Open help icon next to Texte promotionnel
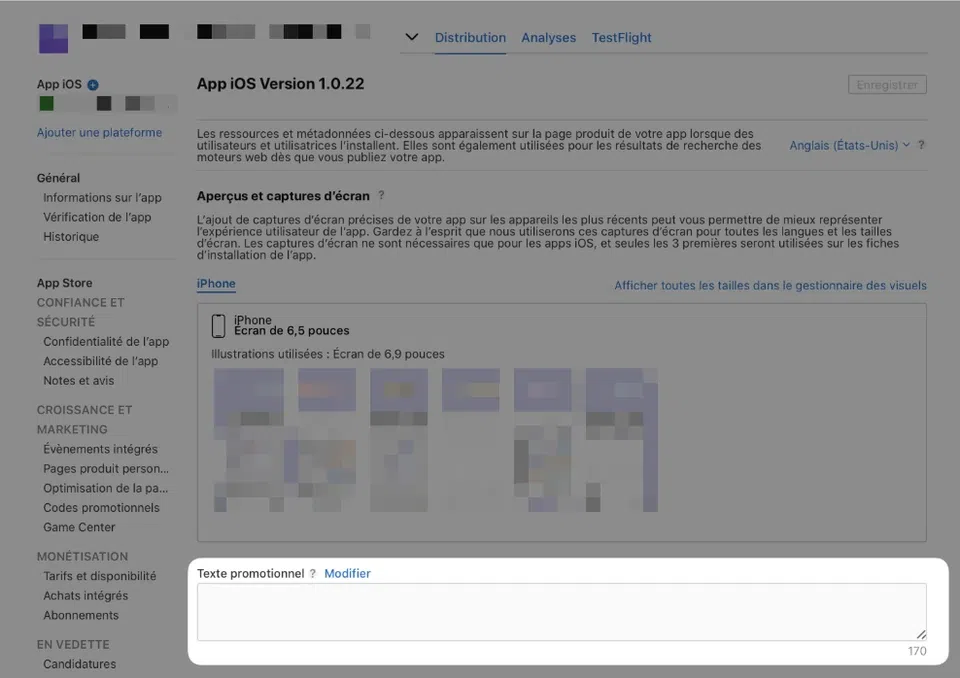This screenshot has height=678, width=960. (312, 573)
